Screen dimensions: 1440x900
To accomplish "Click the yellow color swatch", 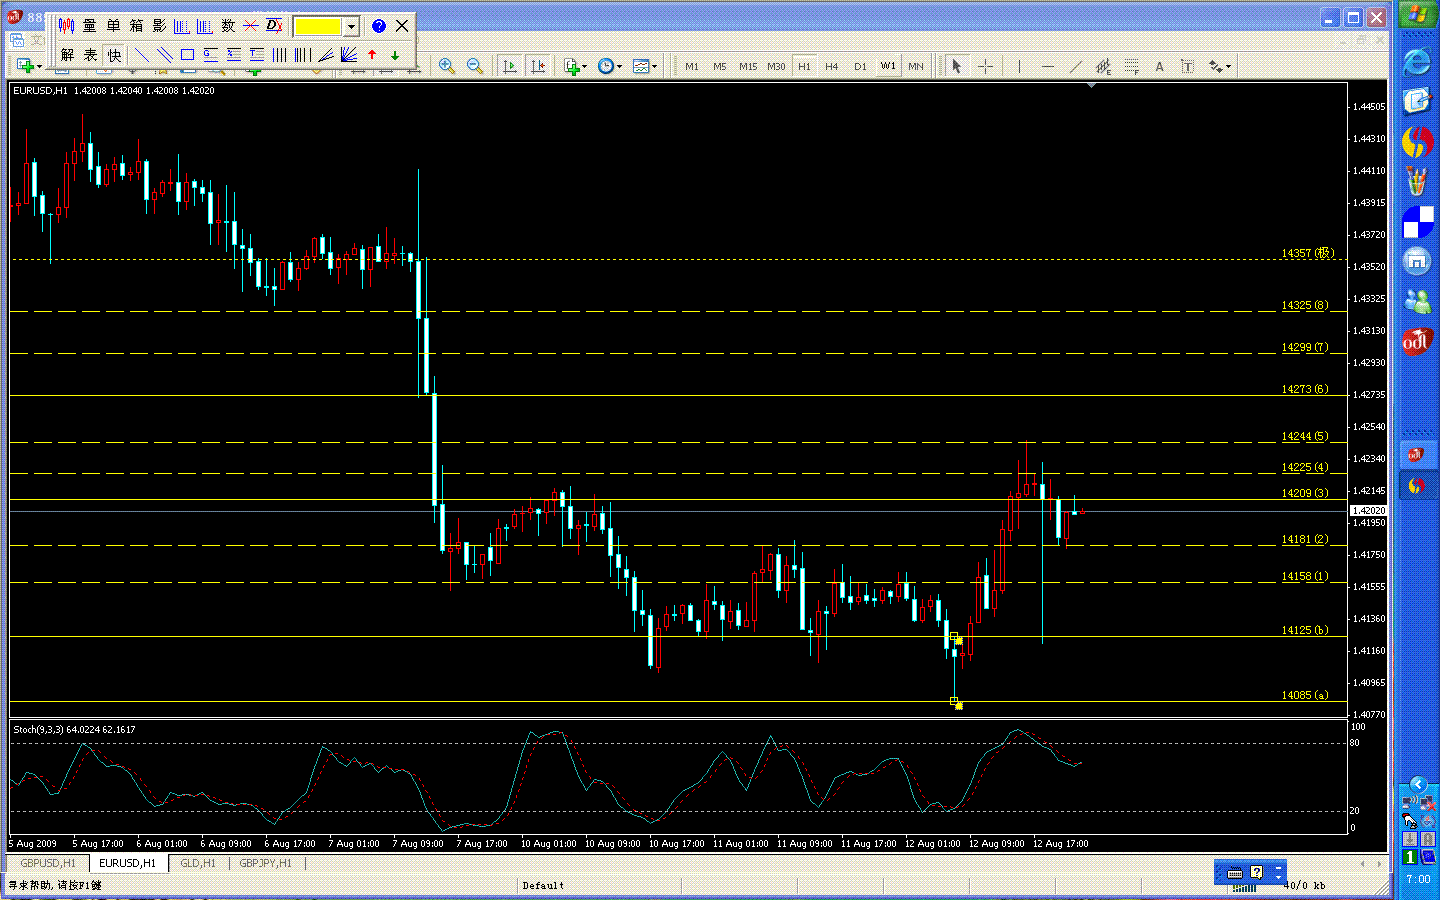I will coord(318,27).
